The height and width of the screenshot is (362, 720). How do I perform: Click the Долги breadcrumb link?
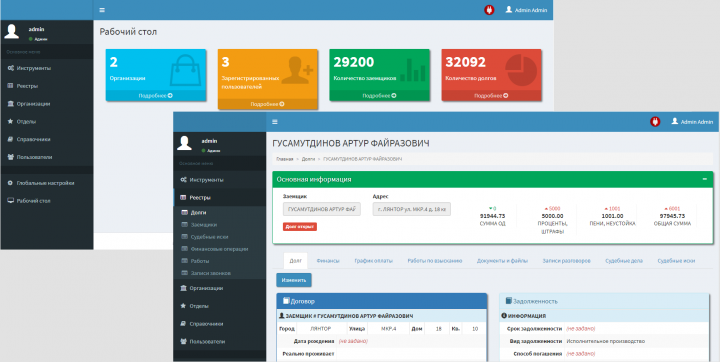(x=308, y=159)
